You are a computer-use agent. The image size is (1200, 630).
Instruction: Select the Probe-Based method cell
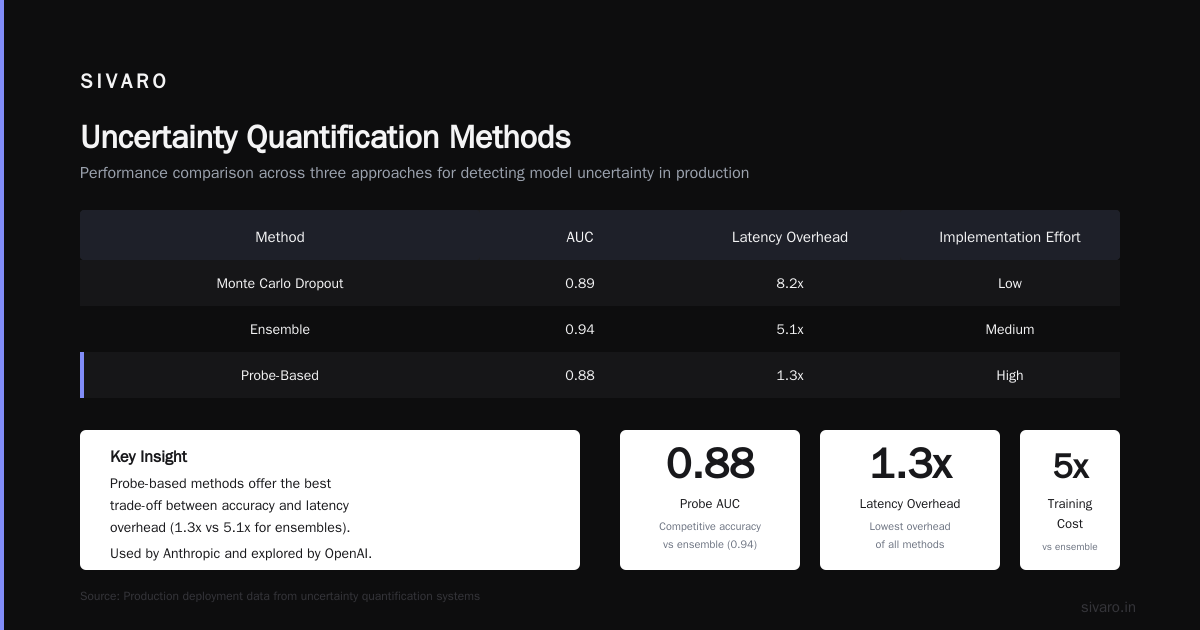pyautogui.click(x=280, y=375)
